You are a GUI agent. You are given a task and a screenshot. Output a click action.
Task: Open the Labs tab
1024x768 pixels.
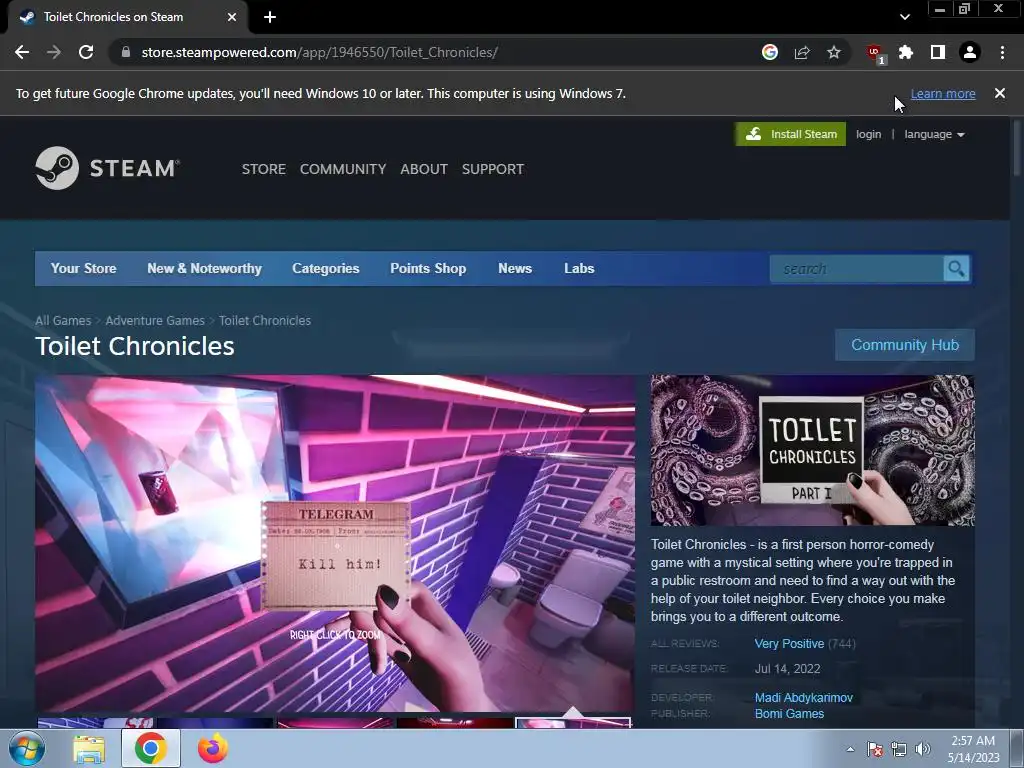pos(579,268)
